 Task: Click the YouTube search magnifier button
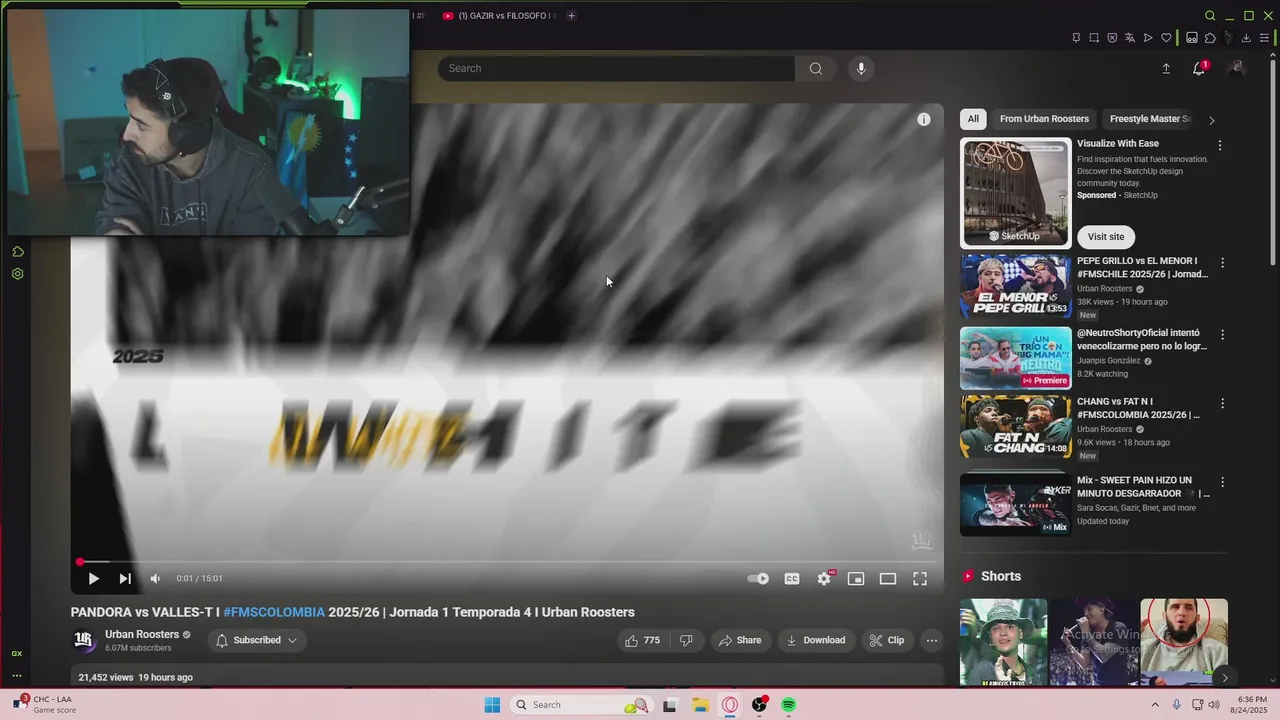point(816,68)
